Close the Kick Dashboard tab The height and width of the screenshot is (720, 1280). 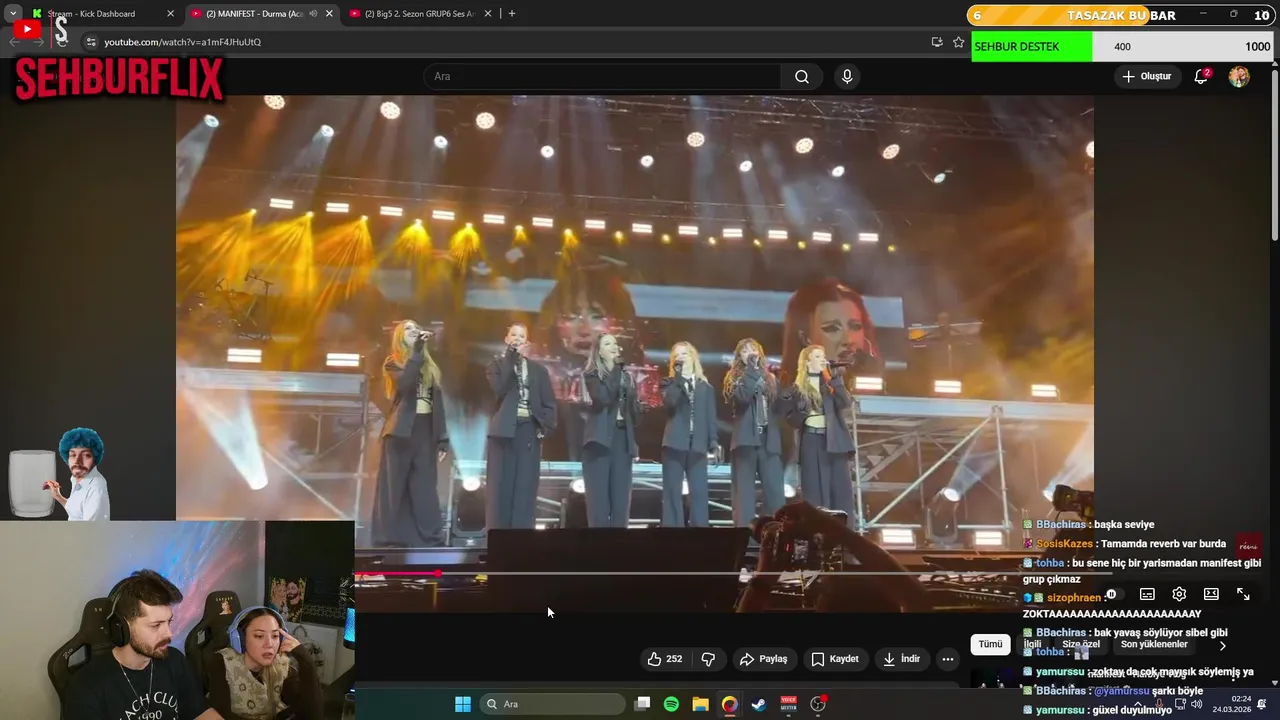coord(170,14)
